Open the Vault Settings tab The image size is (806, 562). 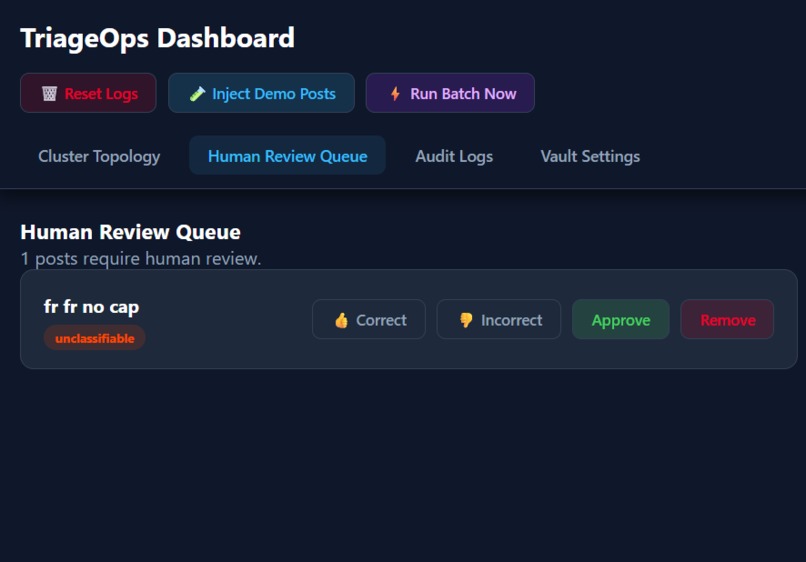[590, 156]
